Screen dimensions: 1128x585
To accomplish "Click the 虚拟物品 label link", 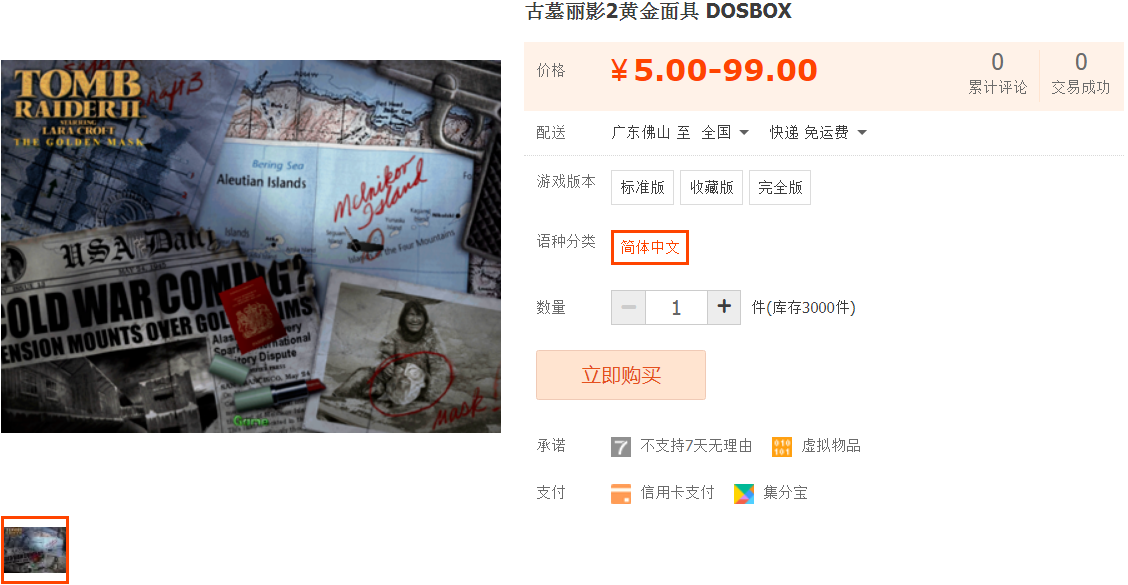I will pos(831,446).
